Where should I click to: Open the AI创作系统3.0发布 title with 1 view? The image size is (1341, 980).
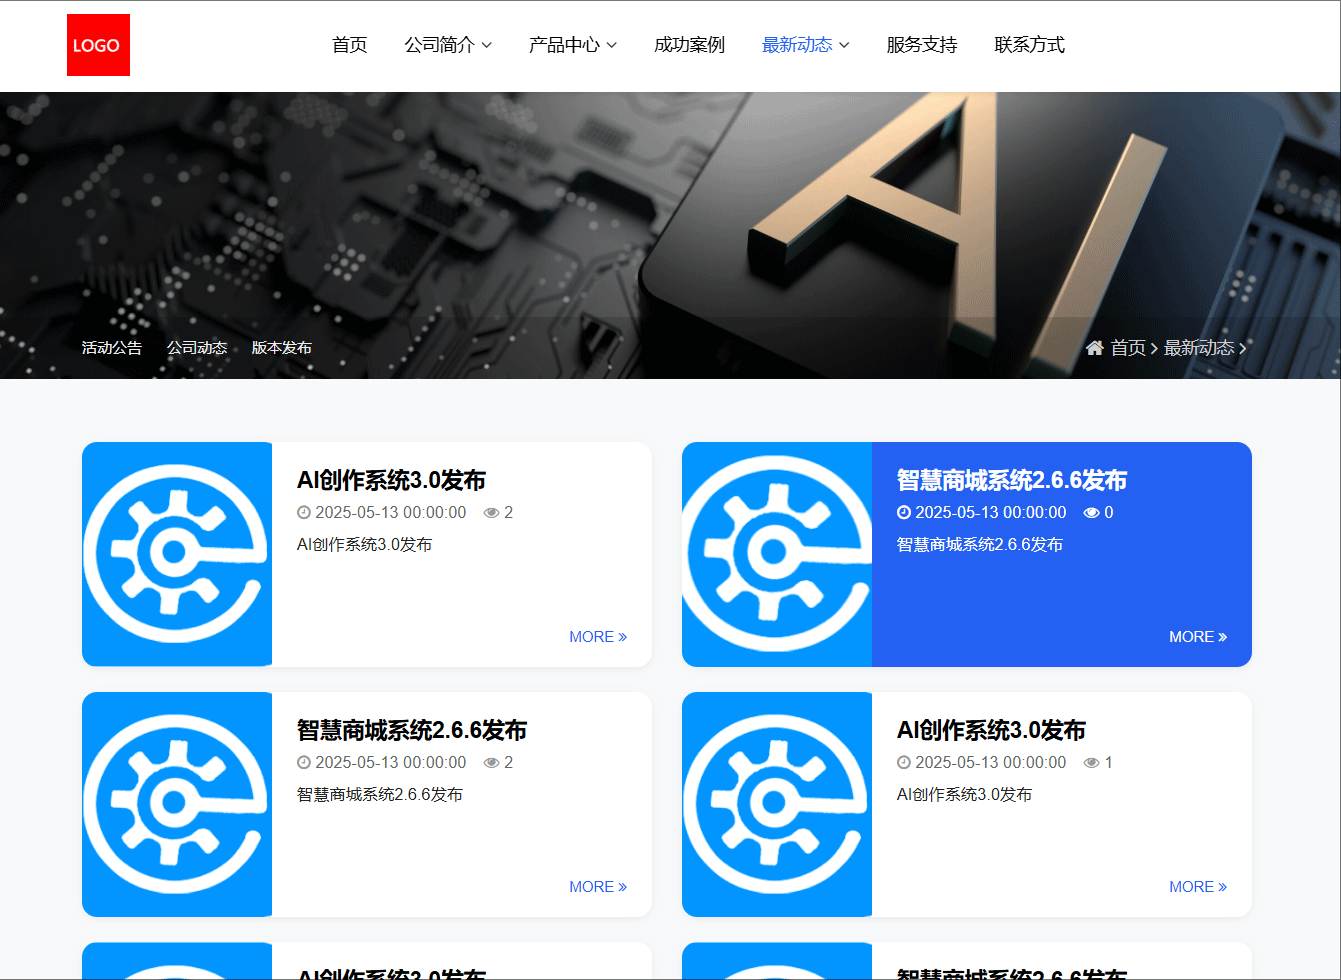coord(992,731)
